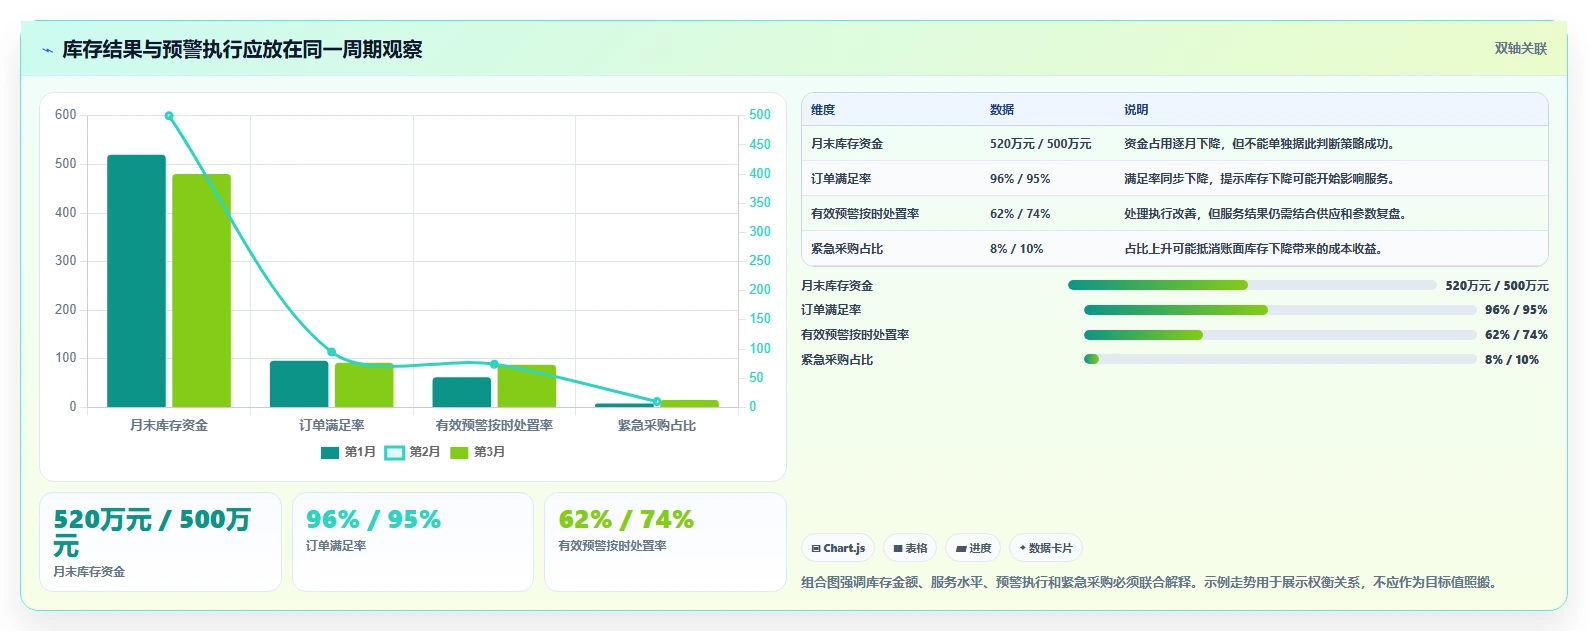
Task: Click the 占比上升可能抵消 description cell
Action: coord(1254,249)
